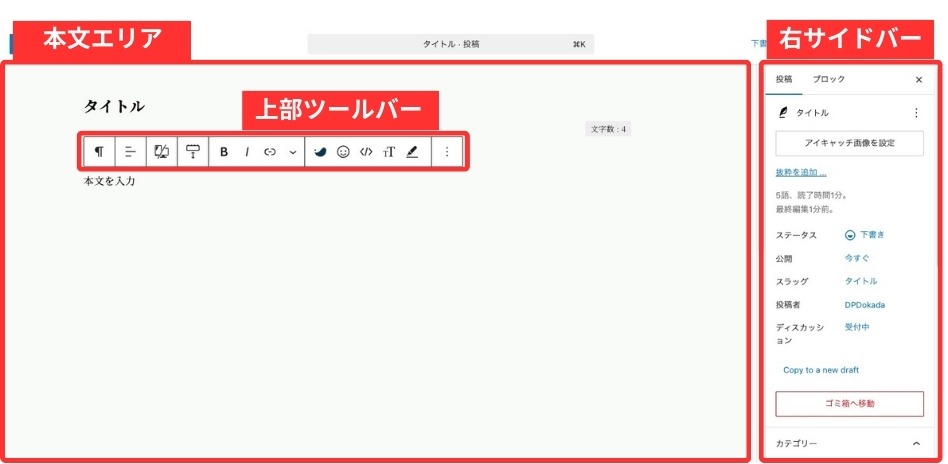Open block options three-dot menu
Screen dimensions: 948x464
(x=447, y=152)
